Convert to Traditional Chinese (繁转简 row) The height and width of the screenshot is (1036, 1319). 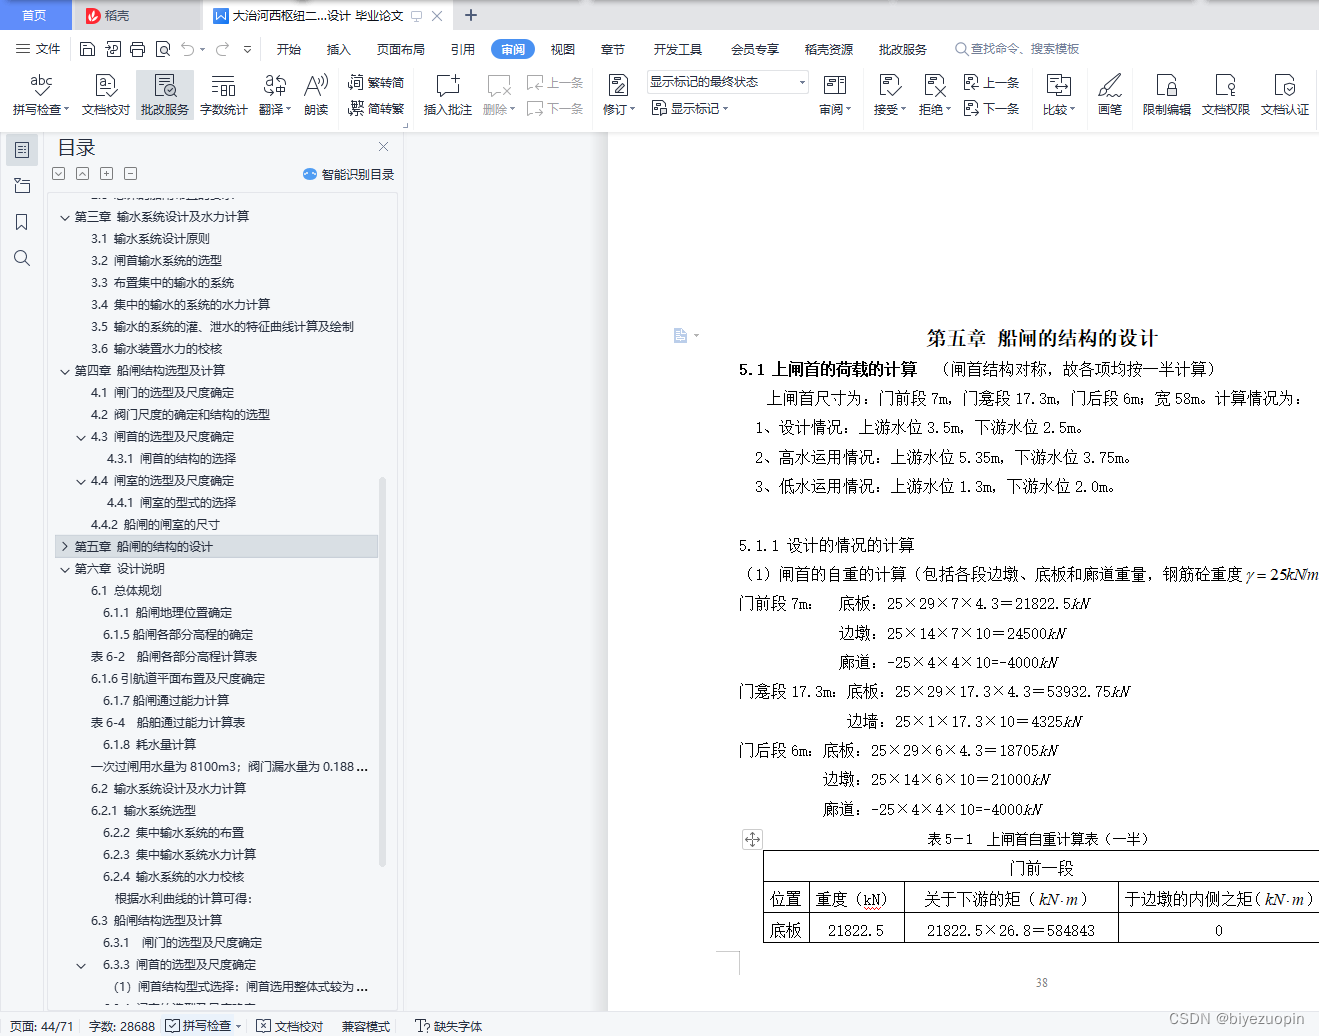click(x=376, y=82)
